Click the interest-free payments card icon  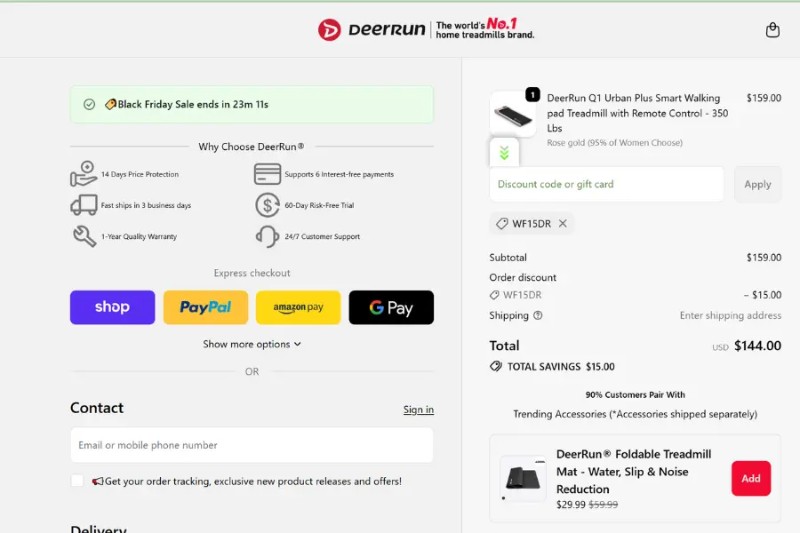(267, 174)
